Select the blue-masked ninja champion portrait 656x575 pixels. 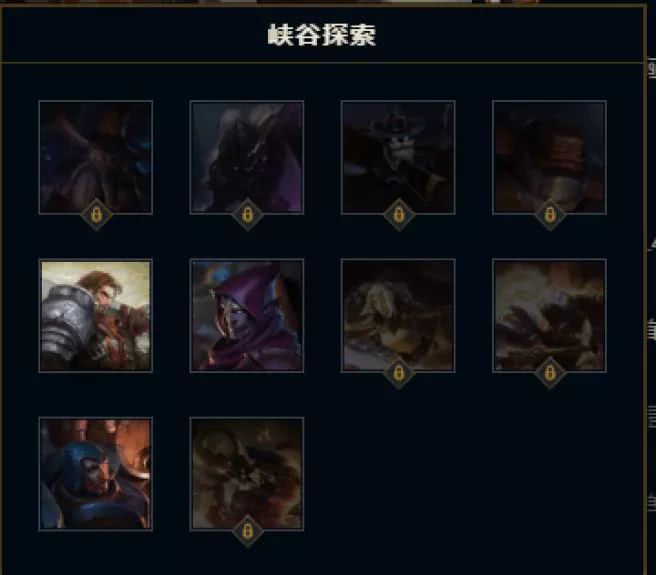96,474
